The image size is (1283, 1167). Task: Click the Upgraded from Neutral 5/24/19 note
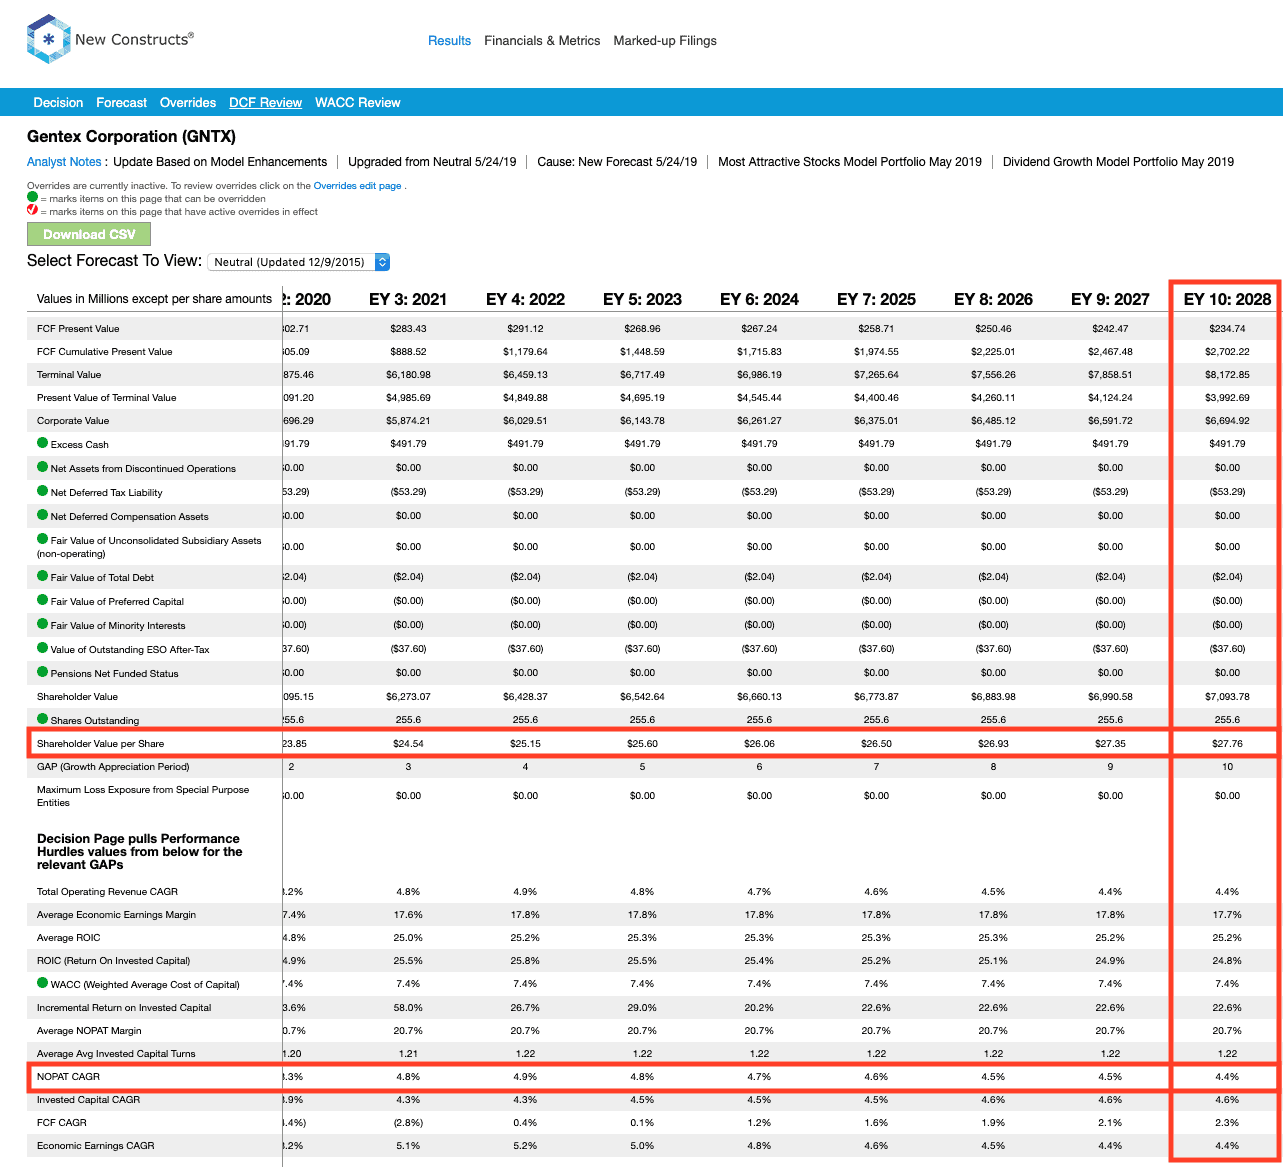[432, 162]
